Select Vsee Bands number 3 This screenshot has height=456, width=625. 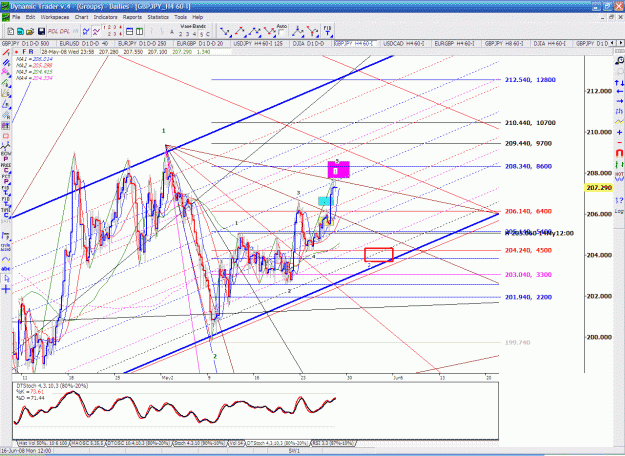tap(187, 34)
